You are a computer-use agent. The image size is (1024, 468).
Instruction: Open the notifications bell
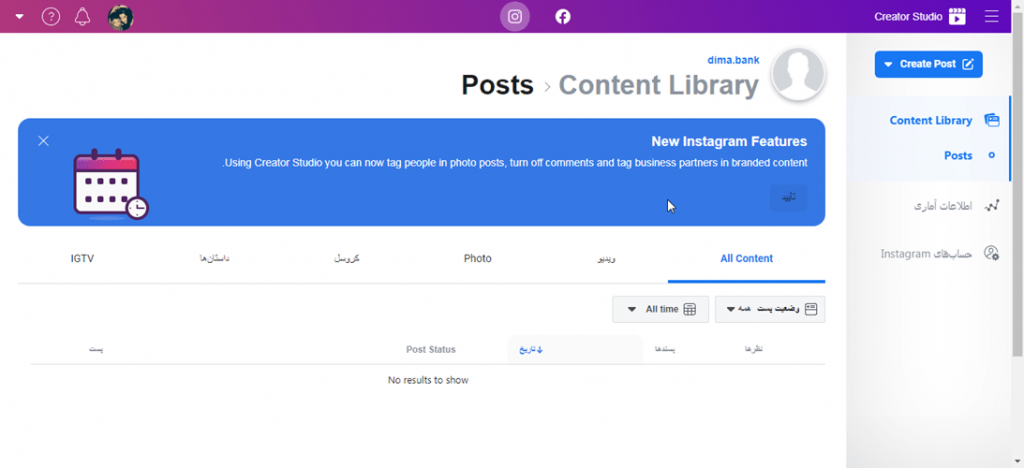point(82,16)
